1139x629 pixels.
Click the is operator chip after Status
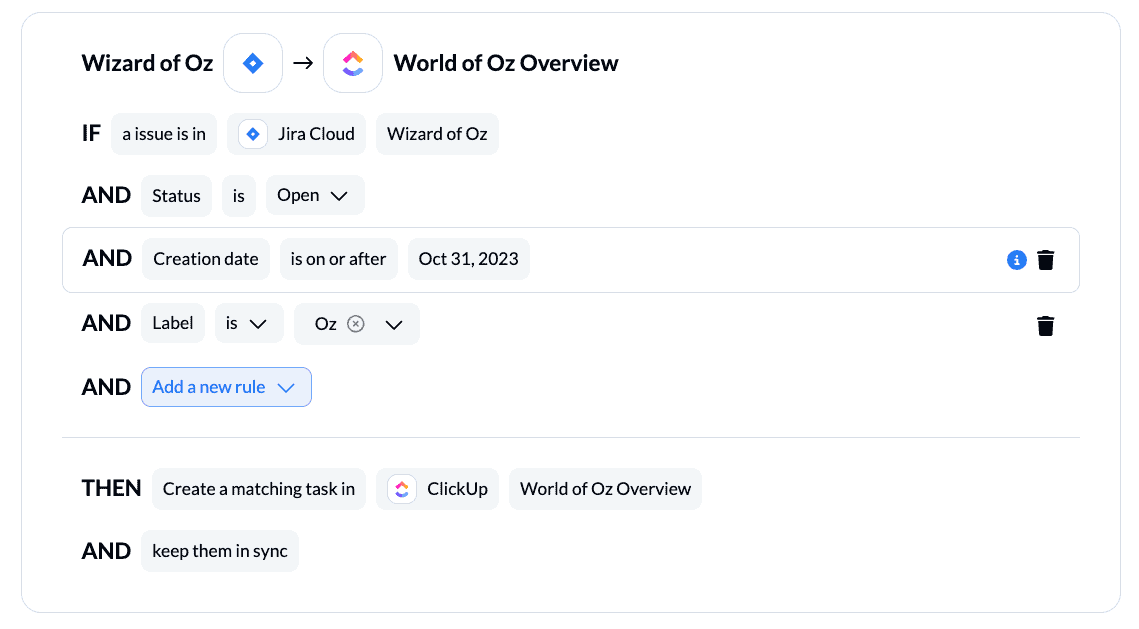pos(239,196)
